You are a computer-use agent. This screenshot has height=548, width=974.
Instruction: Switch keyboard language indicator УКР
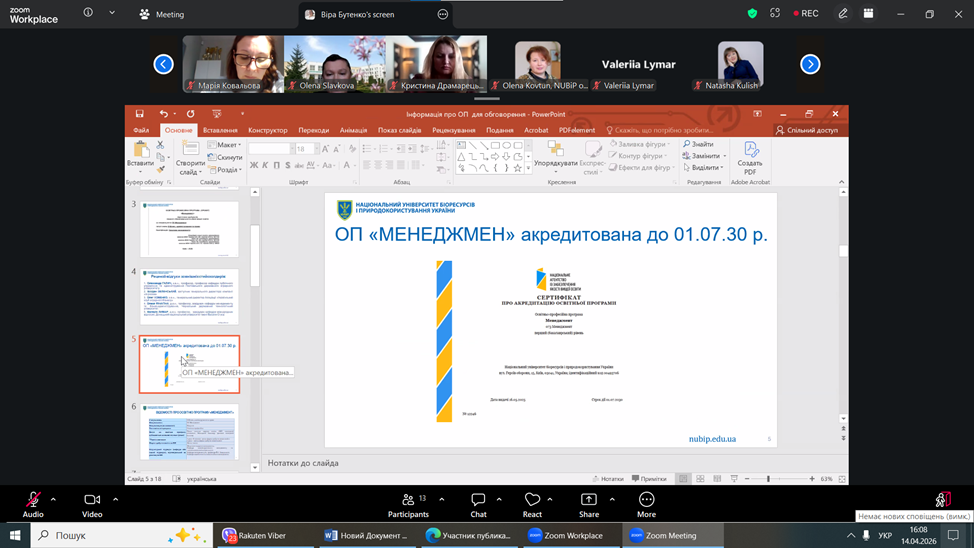(x=885, y=535)
